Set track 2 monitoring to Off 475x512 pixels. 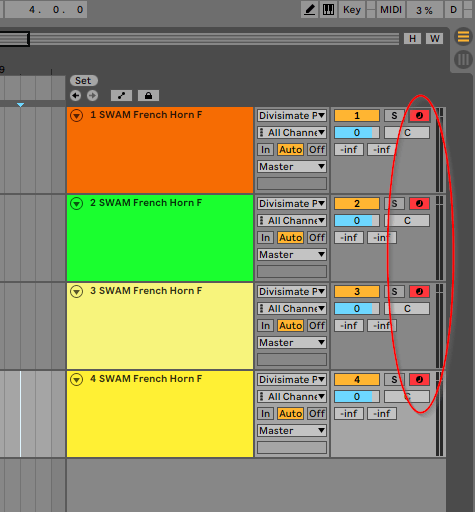click(x=317, y=238)
